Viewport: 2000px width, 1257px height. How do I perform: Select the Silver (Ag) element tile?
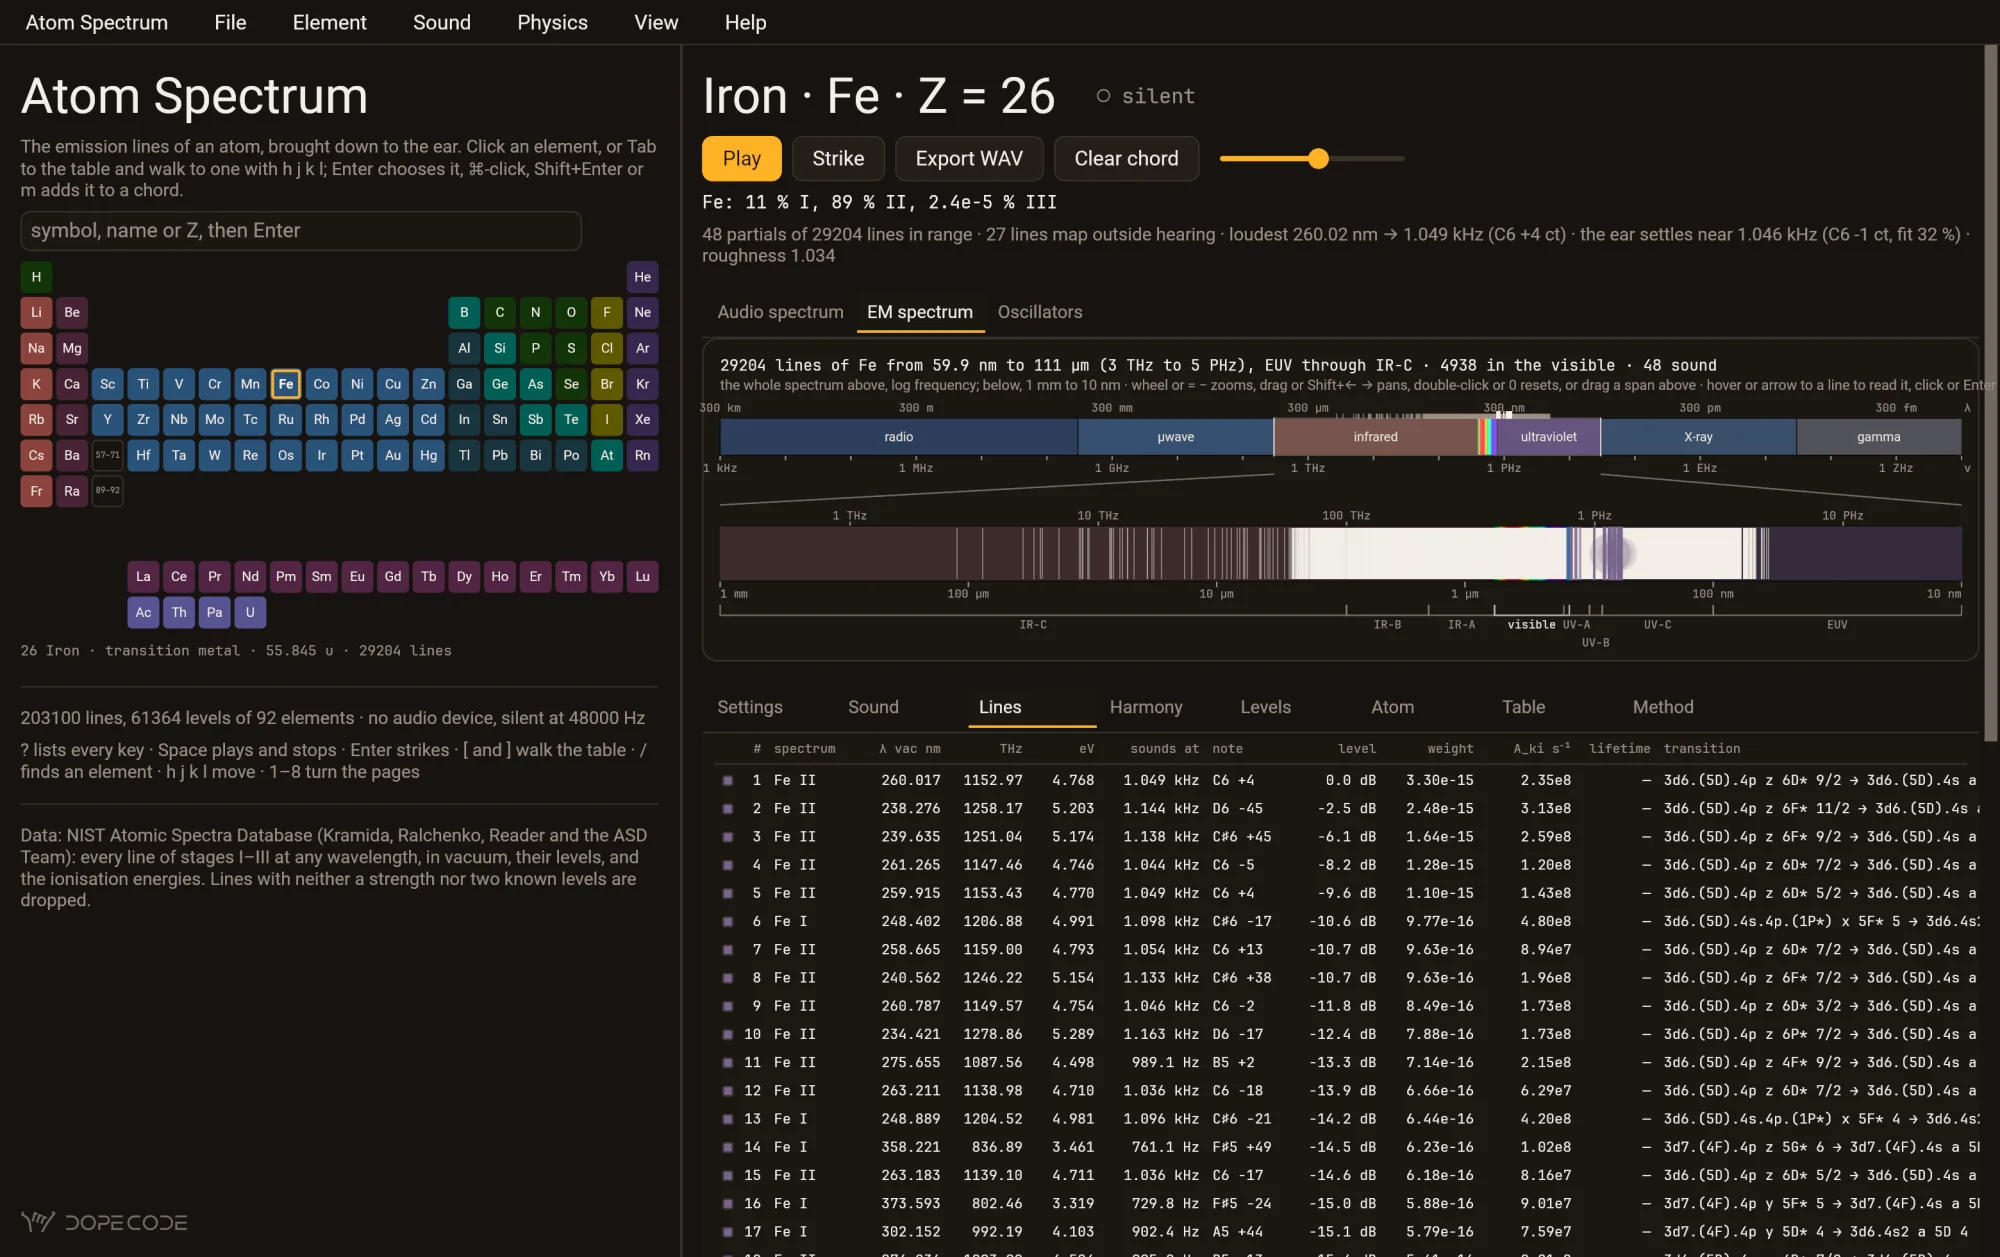393,419
